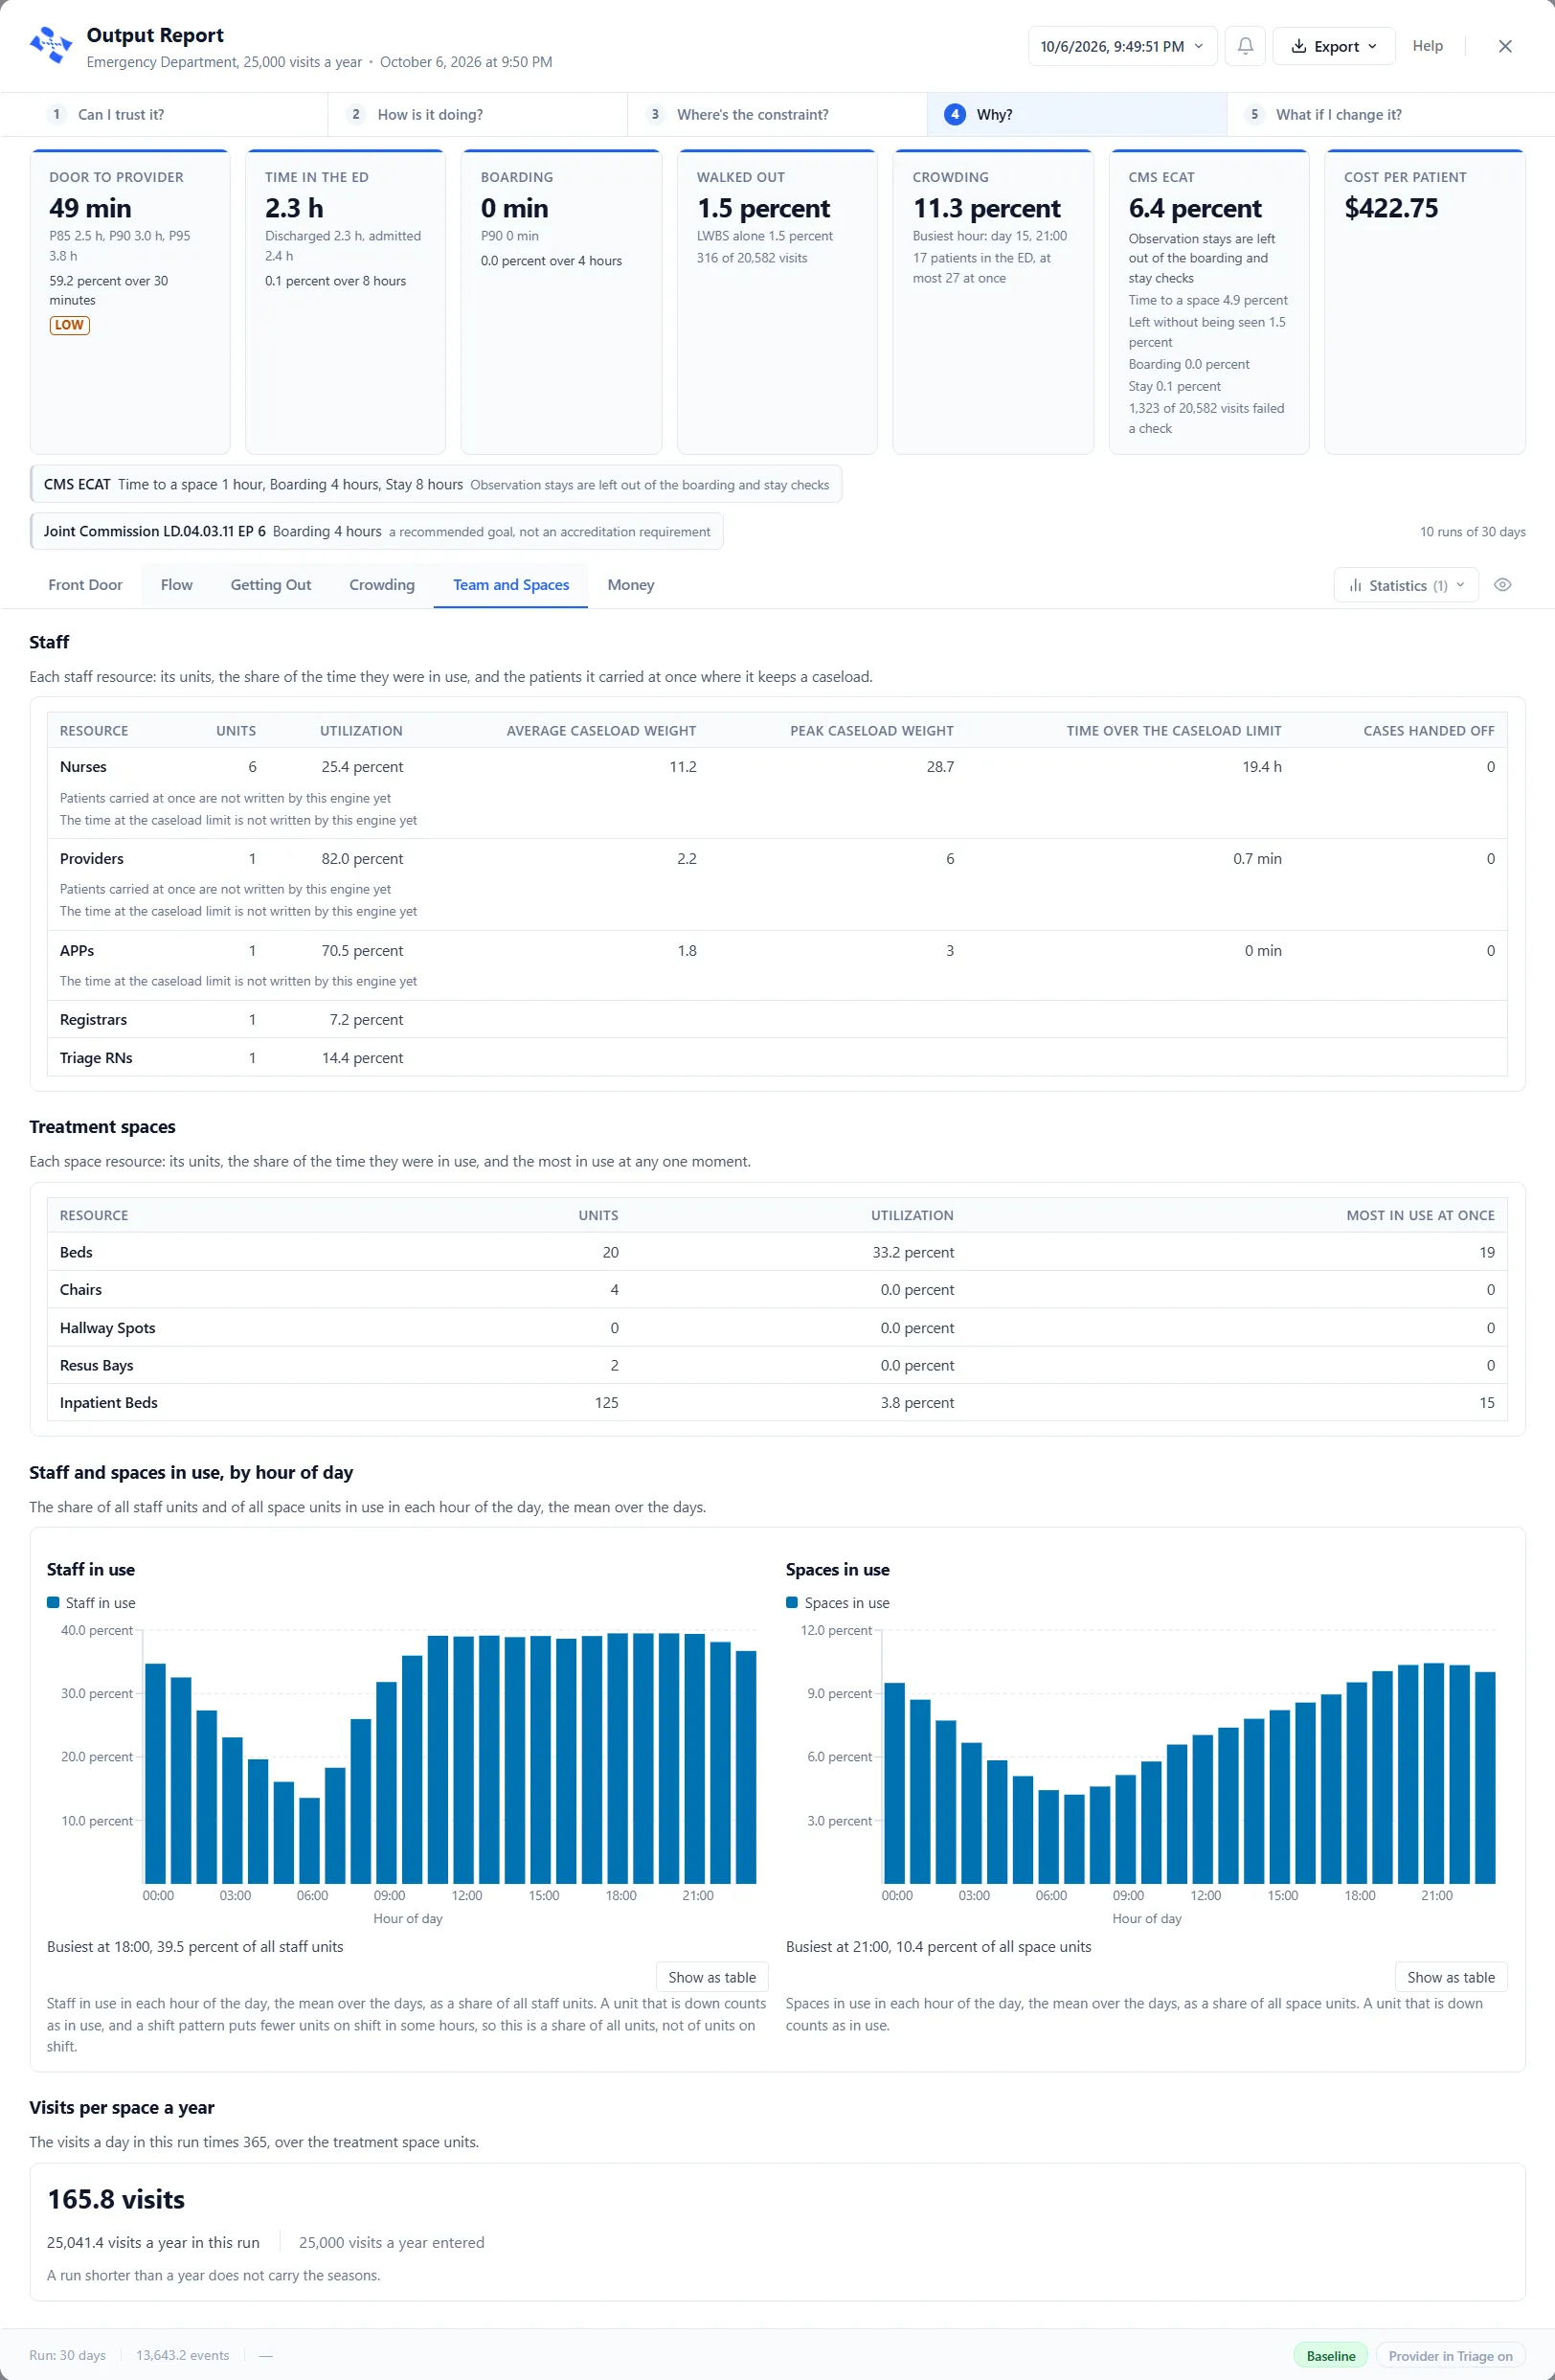This screenshot has height=2380, width=1555.
Task: Open the notifications bell
Action: point(1245,46)
